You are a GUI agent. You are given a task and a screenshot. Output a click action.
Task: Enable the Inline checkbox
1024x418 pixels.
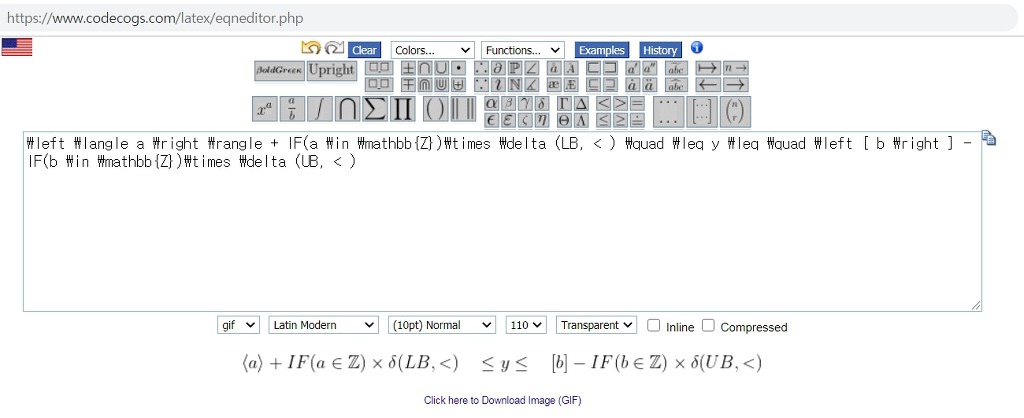point(654,325)
